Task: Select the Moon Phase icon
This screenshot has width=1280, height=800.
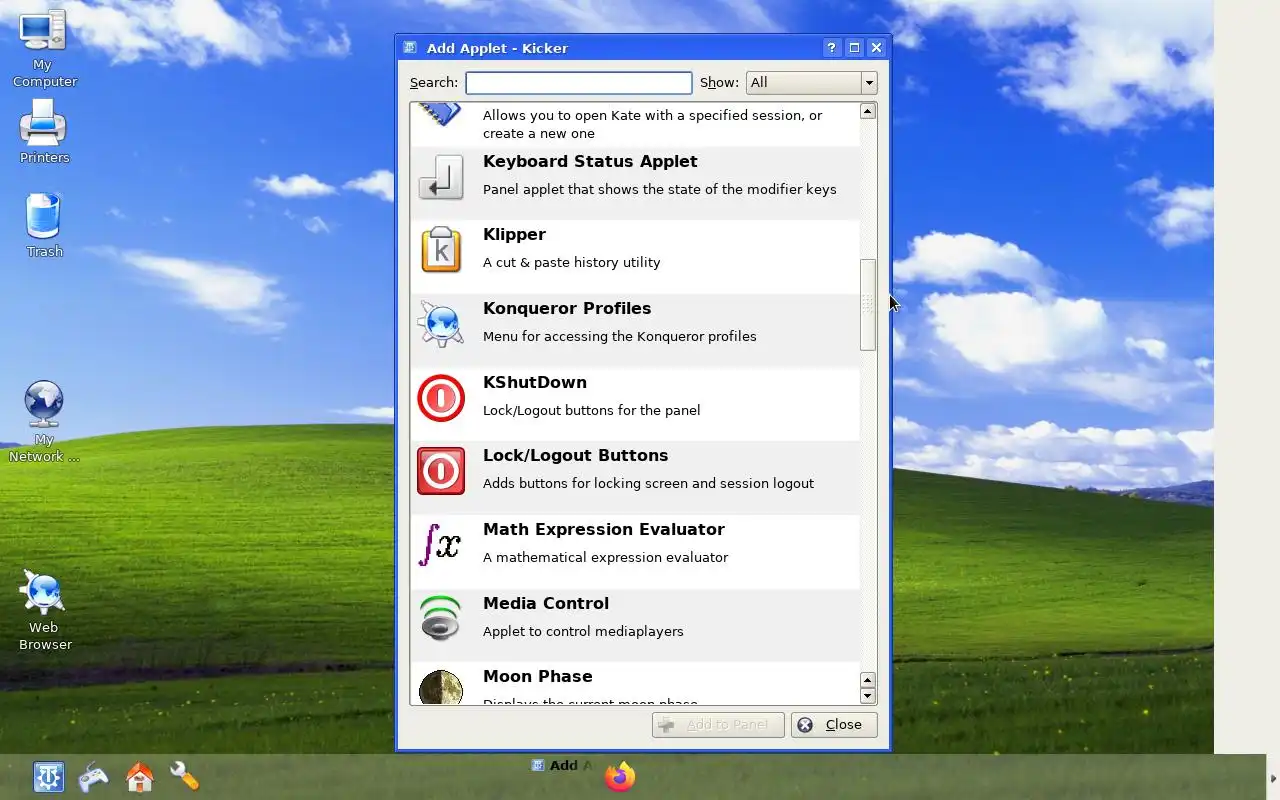Action: coord(441,686)
